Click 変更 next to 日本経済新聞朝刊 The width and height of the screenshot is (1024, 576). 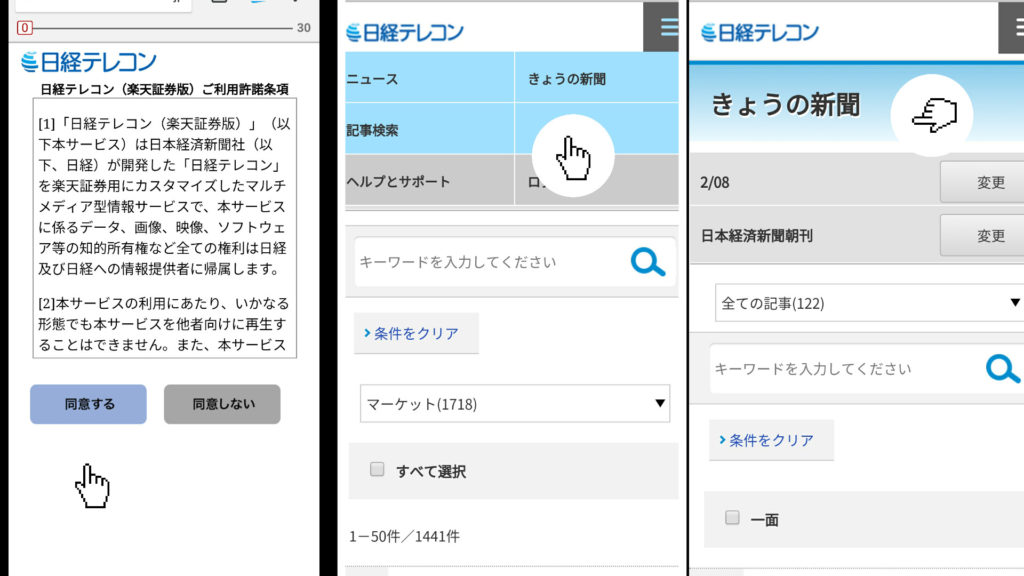tap(982, 236)
